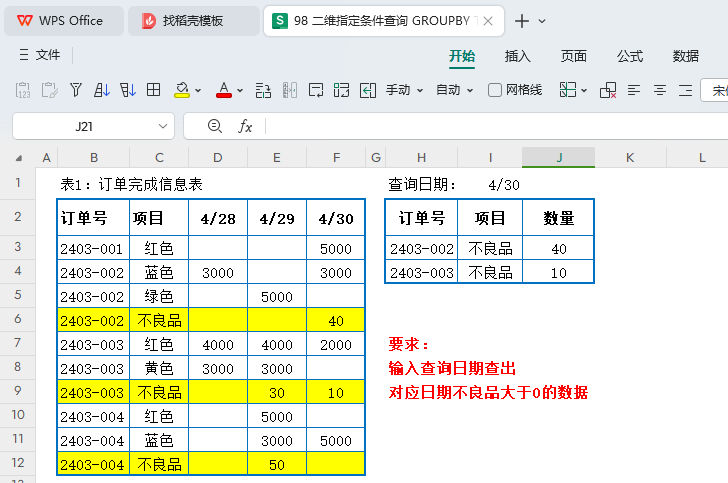Open the 文件 menu
Image resolution: width=728 pixels, height=483 pixels.
tap(40, 55)
